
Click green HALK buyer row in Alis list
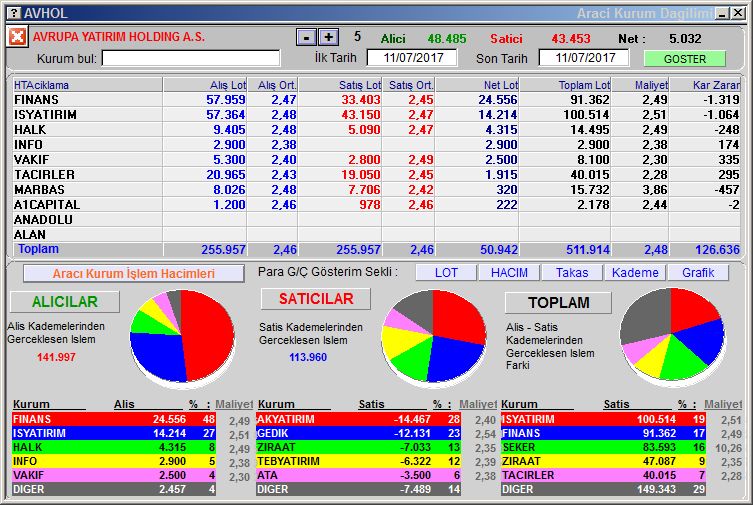tap(114, 447)
